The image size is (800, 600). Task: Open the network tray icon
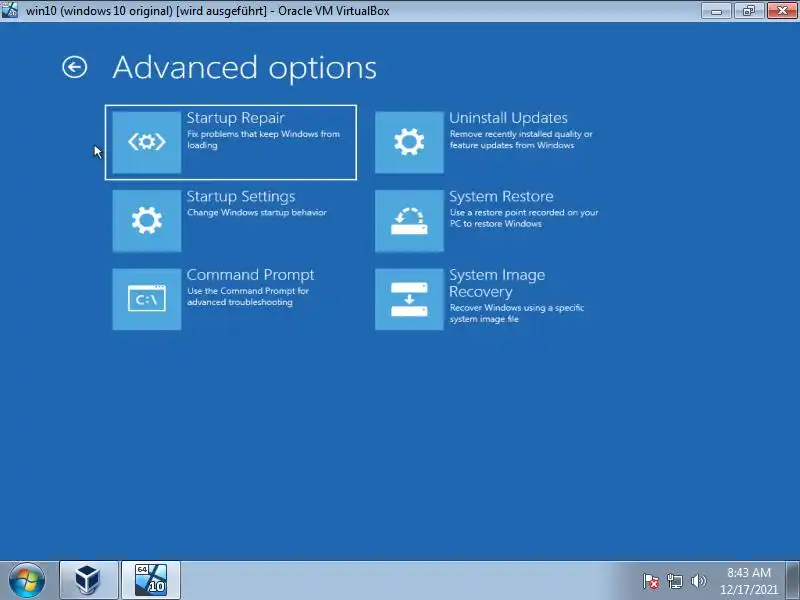point(674,581)
